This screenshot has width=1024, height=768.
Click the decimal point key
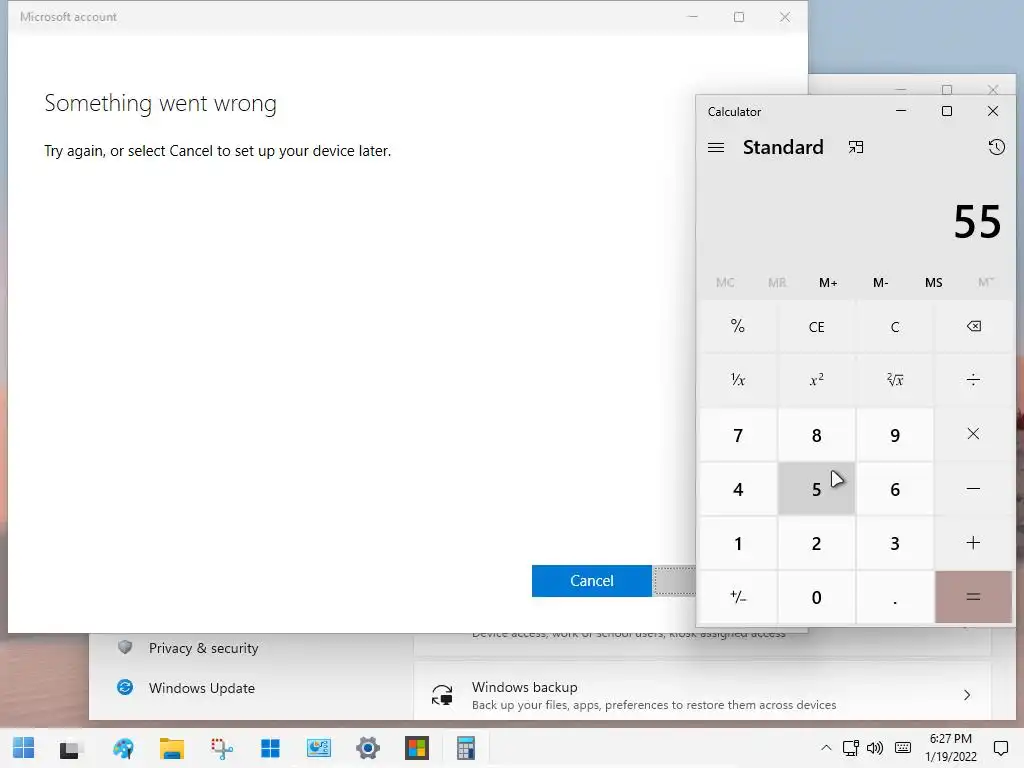coord(895,598)
